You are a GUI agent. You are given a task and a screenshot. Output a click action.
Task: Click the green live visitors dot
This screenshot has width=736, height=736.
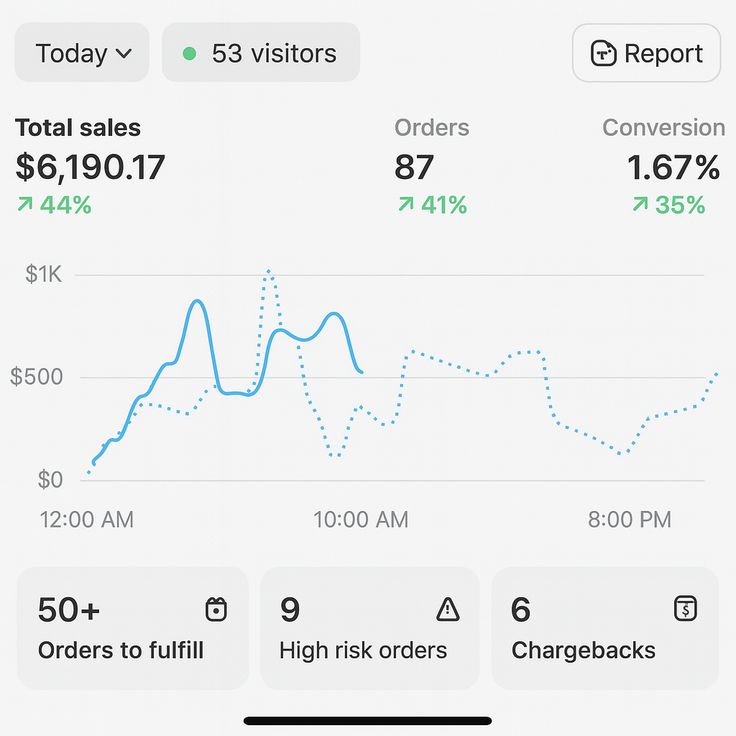click(x=189, y=53)
